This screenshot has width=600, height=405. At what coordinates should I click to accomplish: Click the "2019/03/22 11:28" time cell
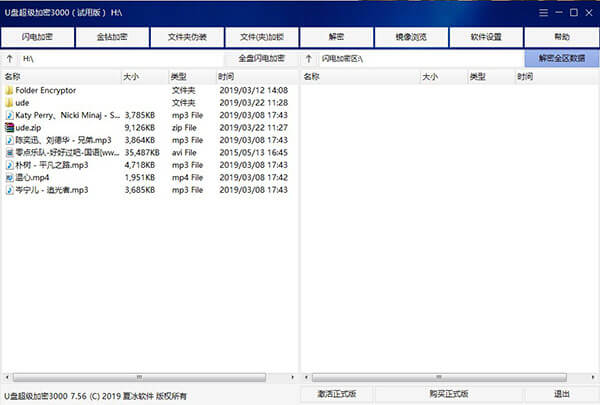pyautogui.click(x=253, y=103)
